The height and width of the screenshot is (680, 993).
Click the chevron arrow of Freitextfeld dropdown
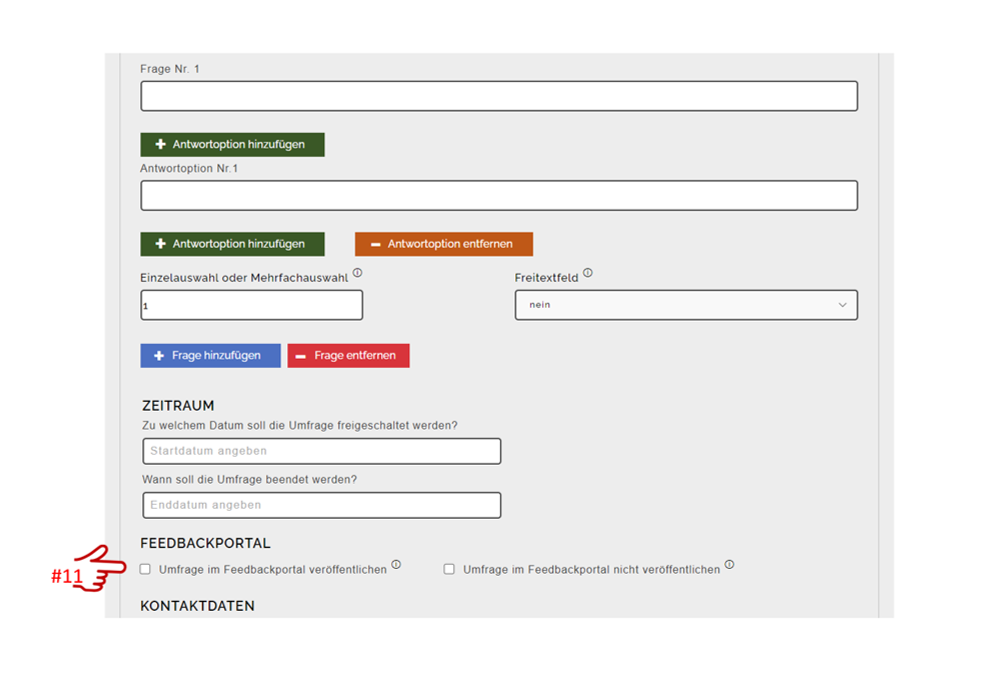[x=842, y=305]
